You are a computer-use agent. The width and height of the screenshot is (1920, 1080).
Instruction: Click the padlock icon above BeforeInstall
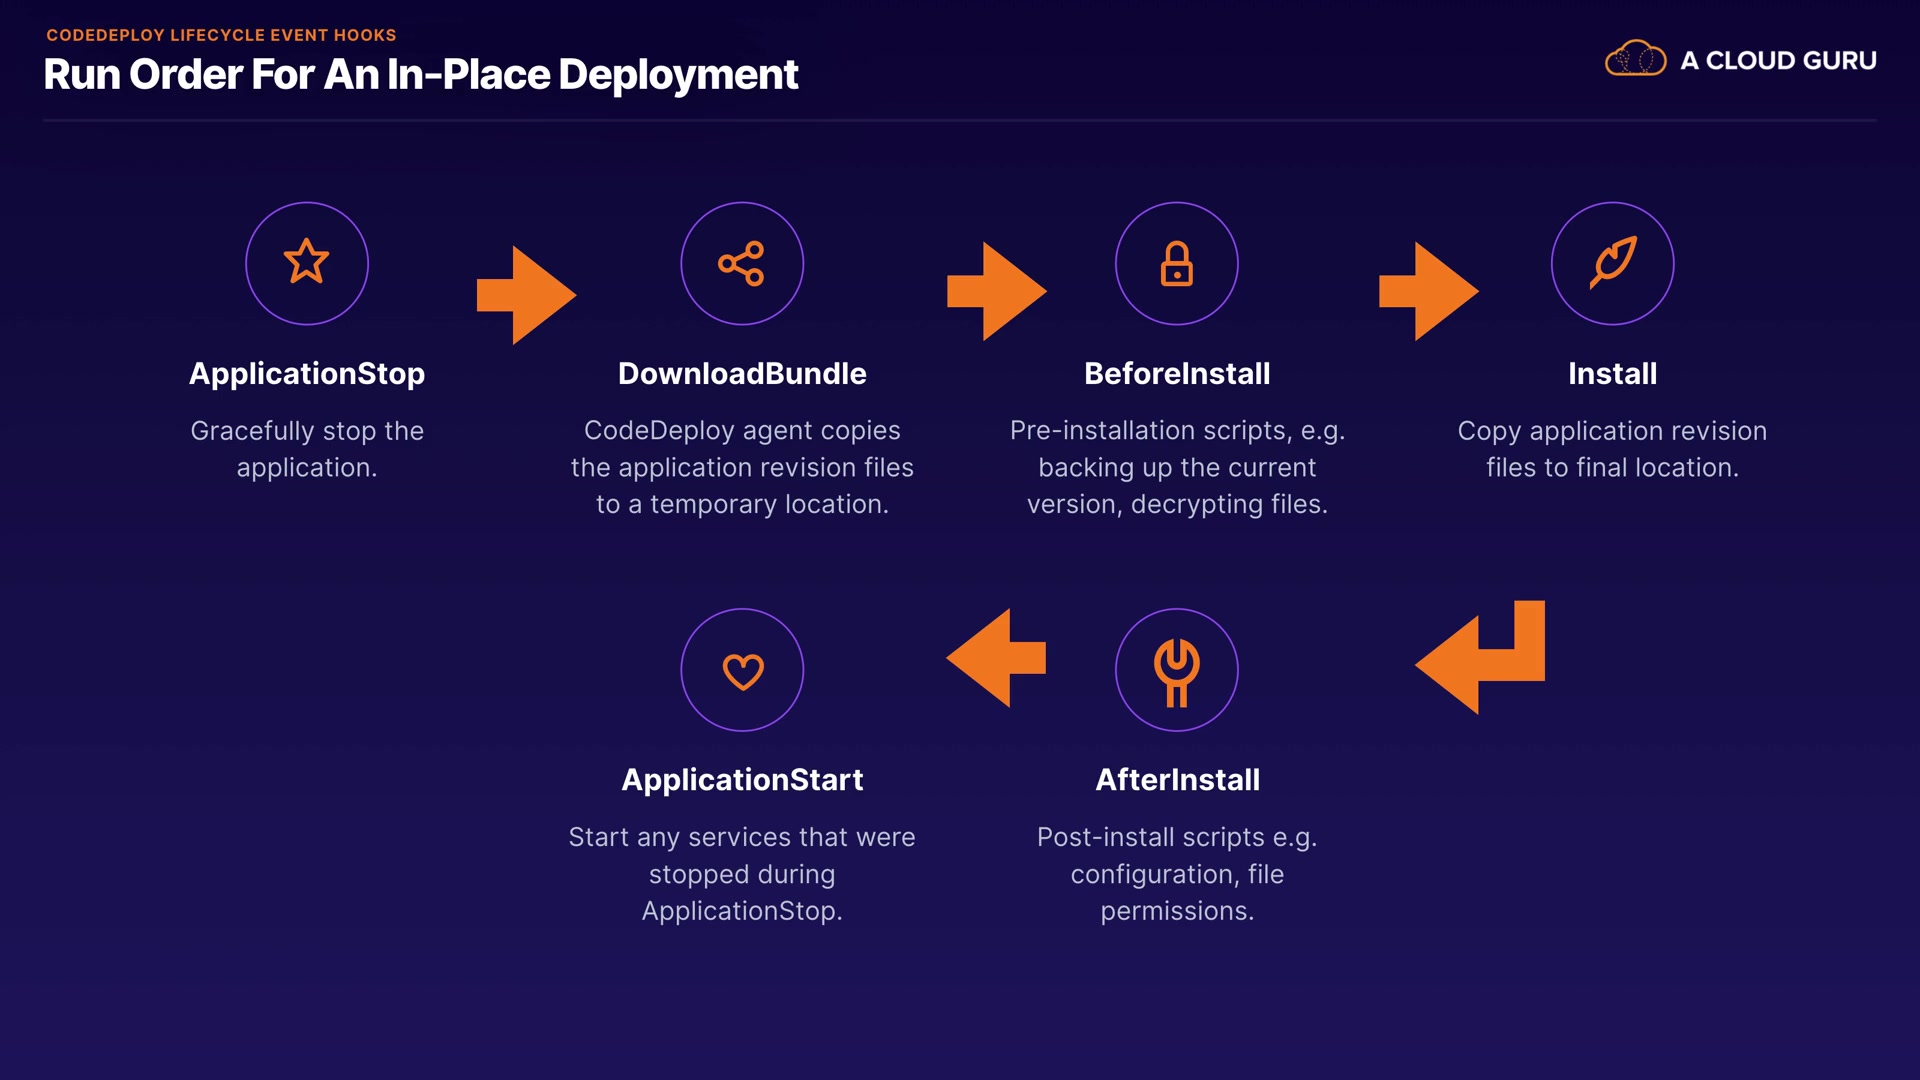[1176, 263]
